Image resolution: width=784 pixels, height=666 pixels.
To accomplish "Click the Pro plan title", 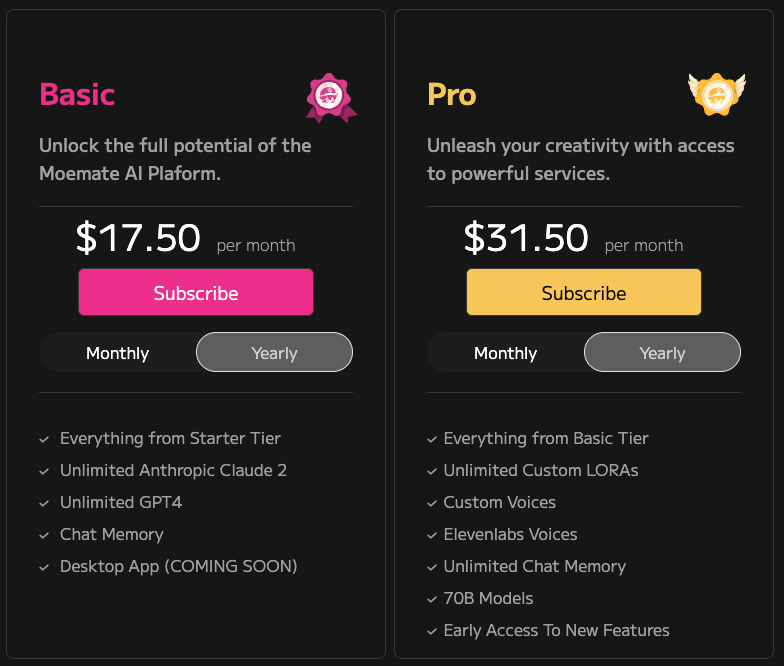I will tap(451, 95).
